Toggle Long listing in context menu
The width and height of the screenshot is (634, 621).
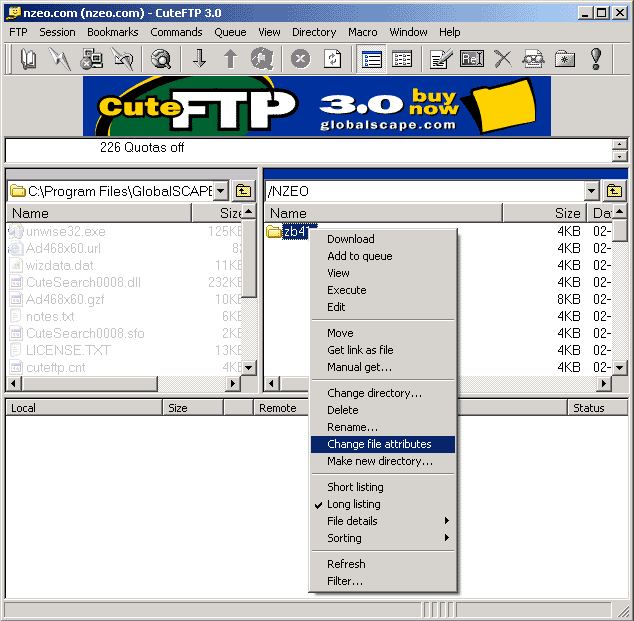pyautogui.click(x=353, y=504)
